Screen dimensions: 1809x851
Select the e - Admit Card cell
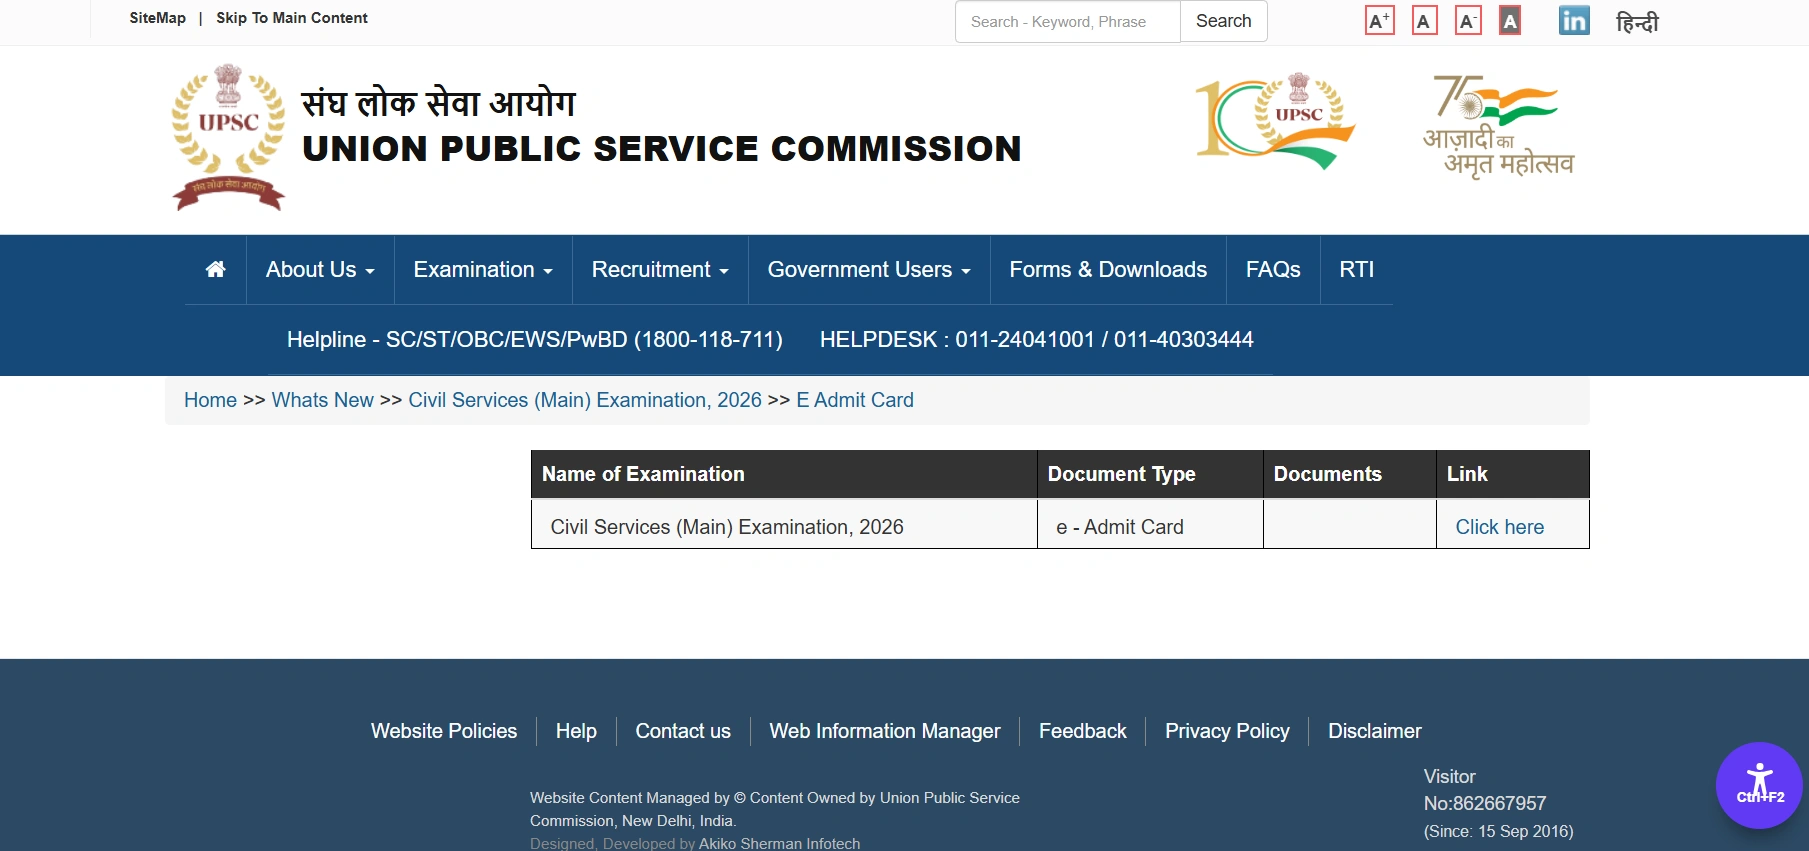click(1150, 524)
